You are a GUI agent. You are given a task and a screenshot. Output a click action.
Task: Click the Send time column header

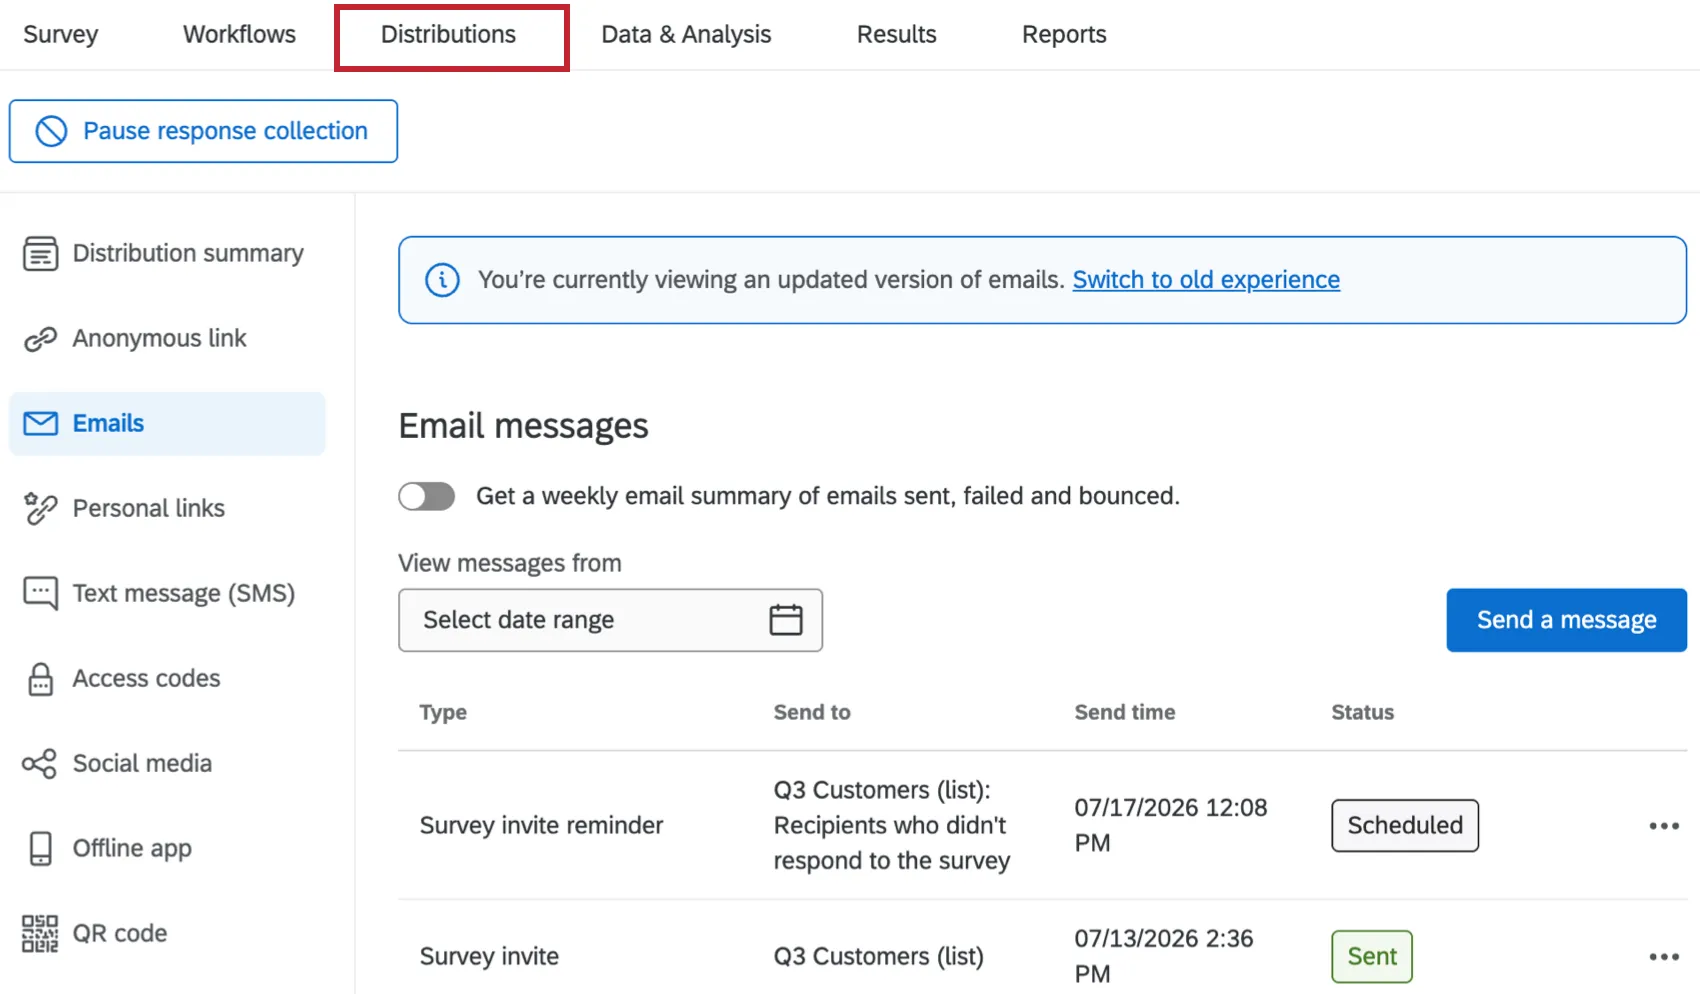[x=1125, y=712]
